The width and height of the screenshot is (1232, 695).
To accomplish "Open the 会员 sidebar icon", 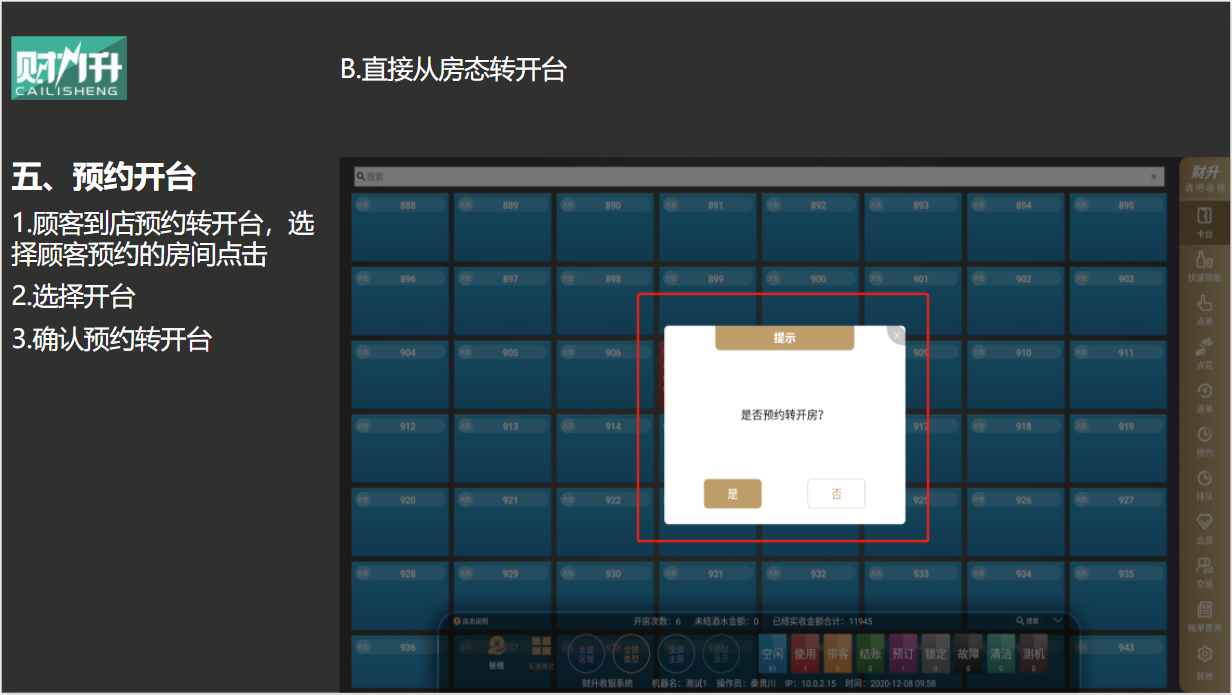I will pos(1205,528).
